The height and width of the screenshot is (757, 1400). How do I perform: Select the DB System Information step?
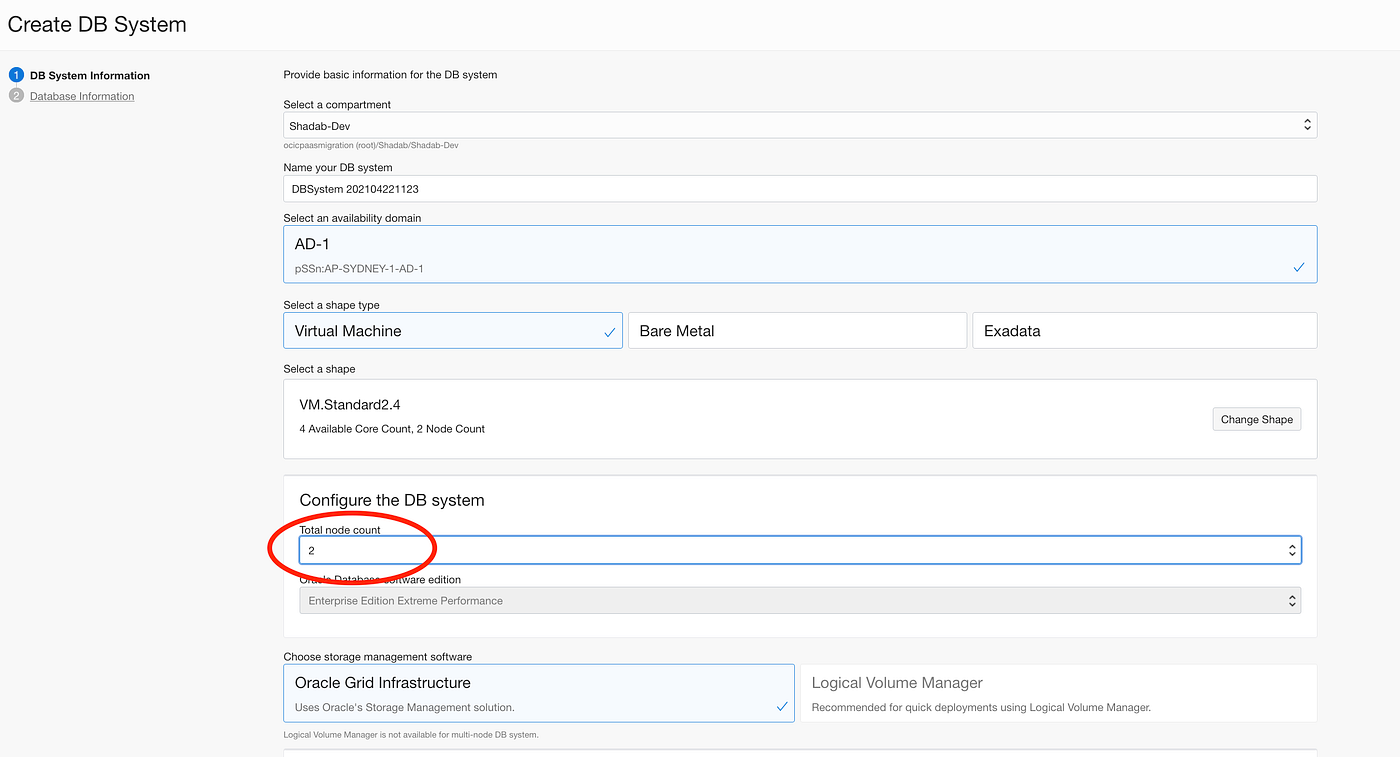click(x=90, y=74)
